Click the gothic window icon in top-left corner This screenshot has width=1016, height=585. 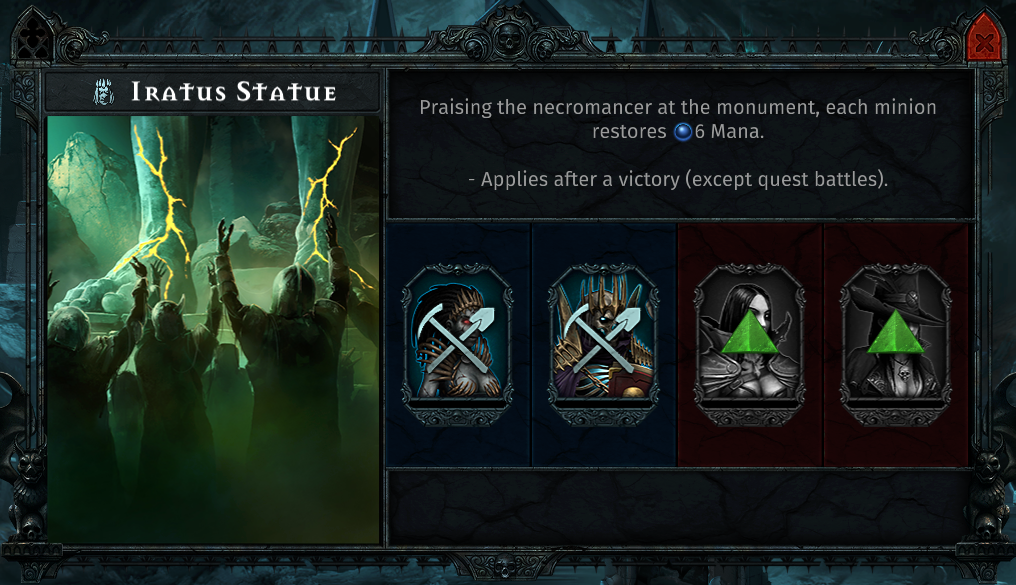click(x=32, y=39)
